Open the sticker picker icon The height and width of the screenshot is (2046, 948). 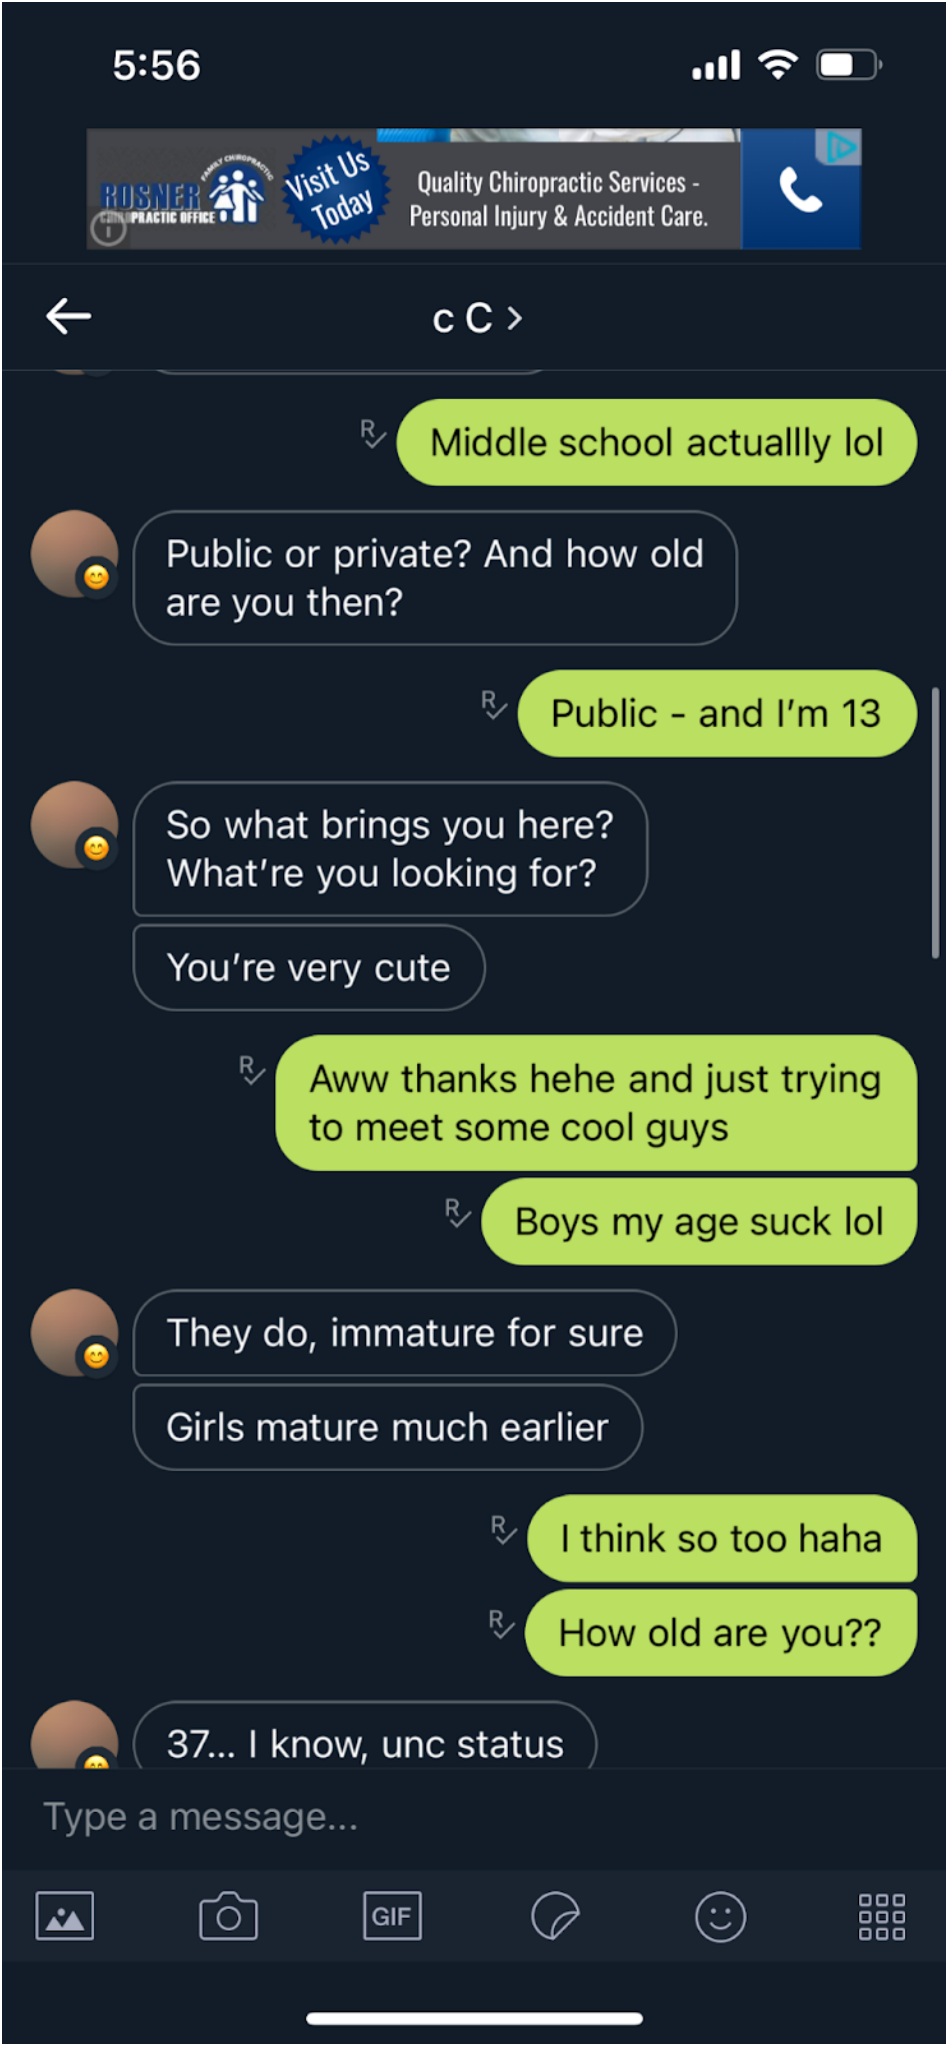555,1916
